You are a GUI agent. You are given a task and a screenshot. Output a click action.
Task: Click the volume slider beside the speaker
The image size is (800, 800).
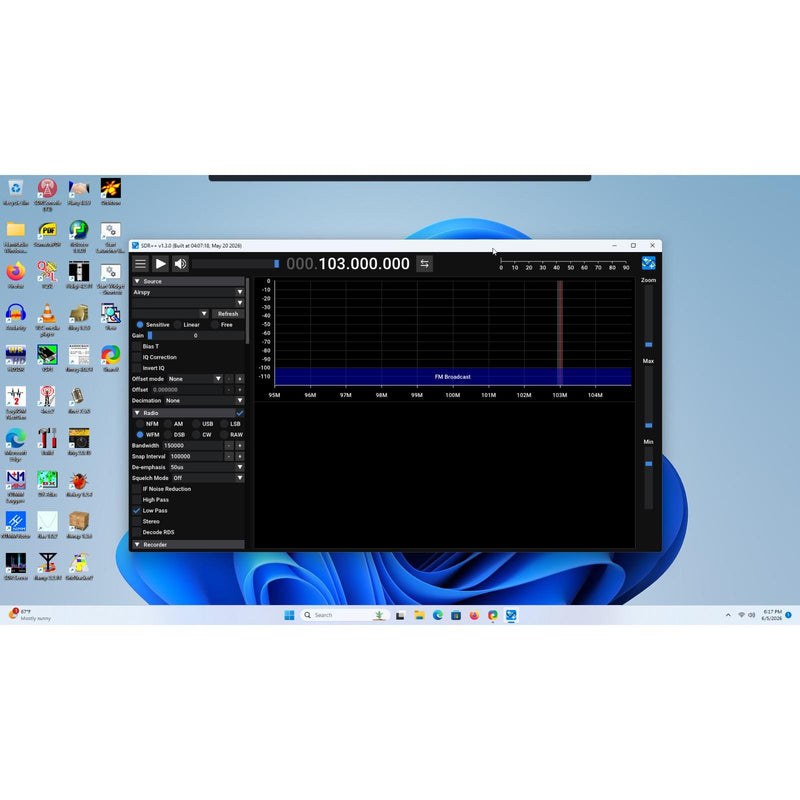pyautogui.click(x=235, y=264)
